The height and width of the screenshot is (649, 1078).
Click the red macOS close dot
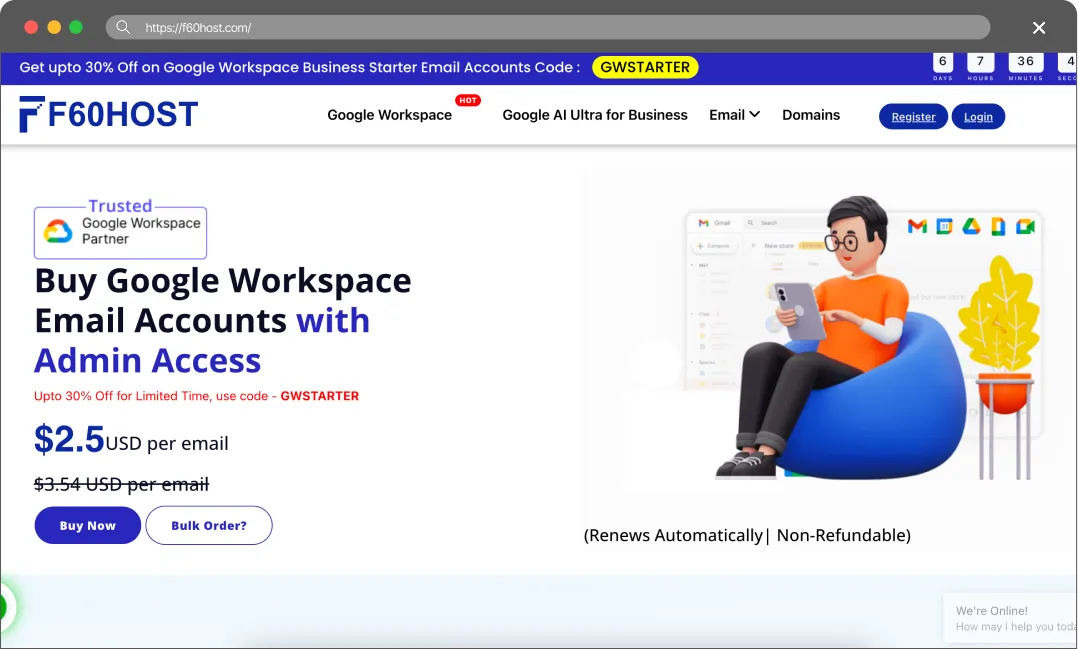(x=31, y=28)
